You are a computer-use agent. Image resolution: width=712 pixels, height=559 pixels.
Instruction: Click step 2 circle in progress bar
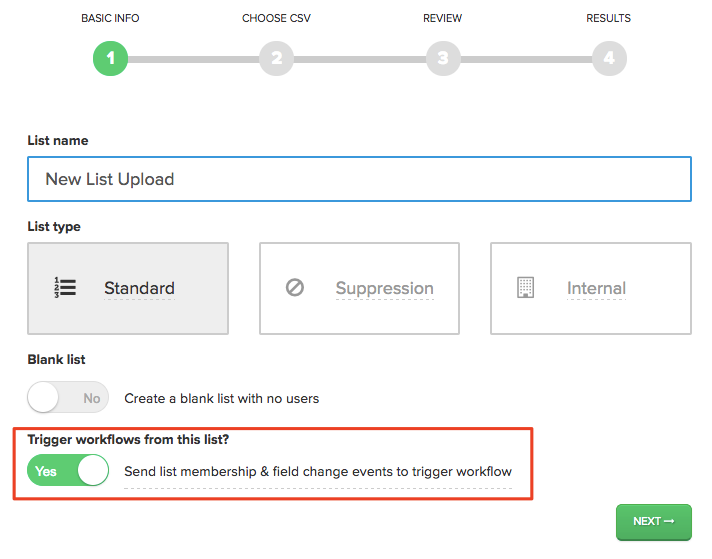click(277, 59)
